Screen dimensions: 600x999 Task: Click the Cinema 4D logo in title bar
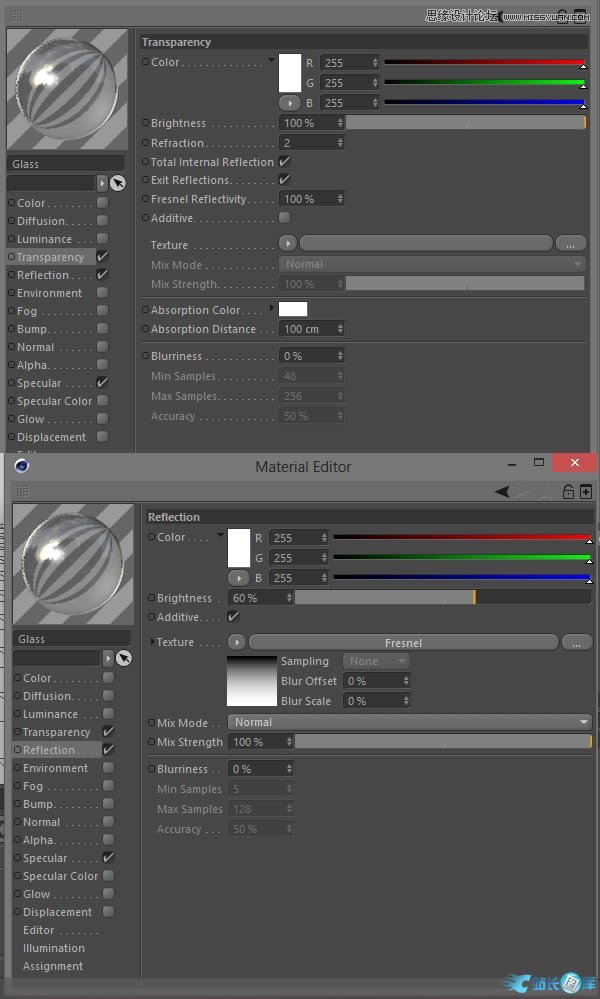pos(22,465)
